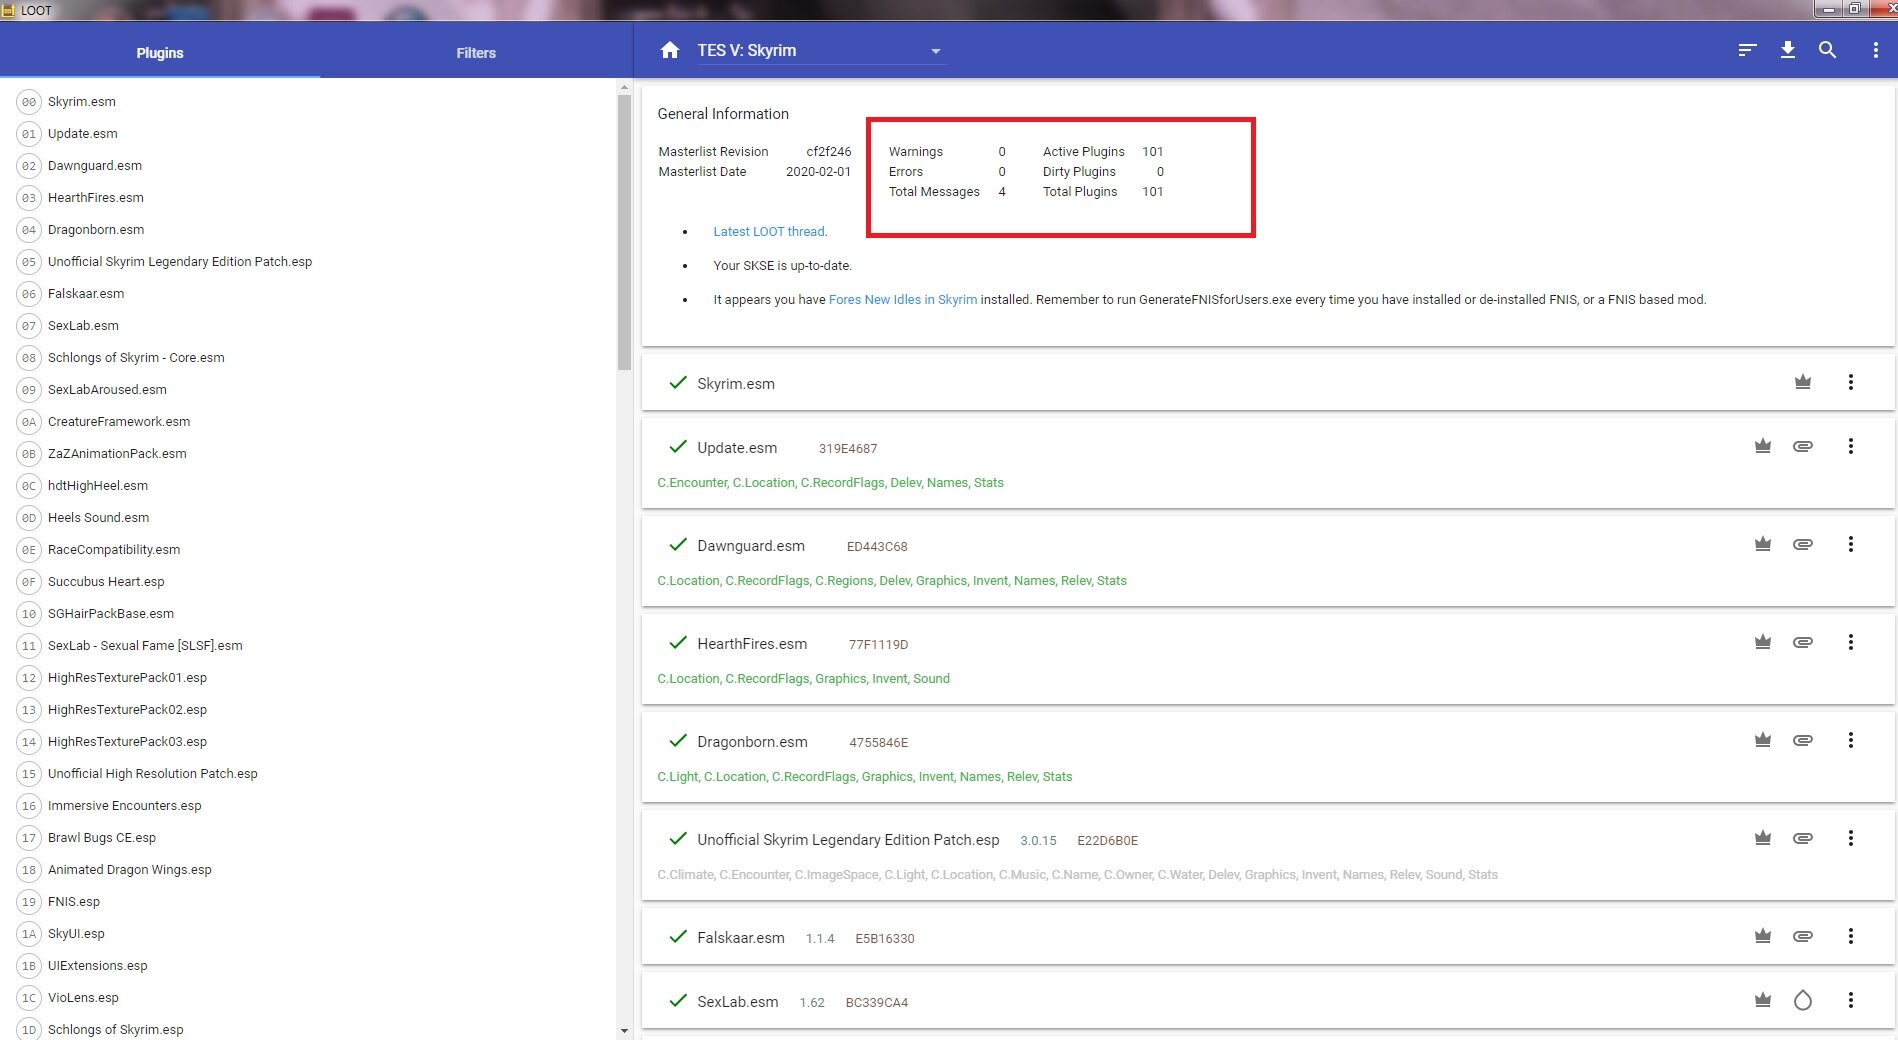Open the three-dot menu for Update.esm

tap(1851, 446)
